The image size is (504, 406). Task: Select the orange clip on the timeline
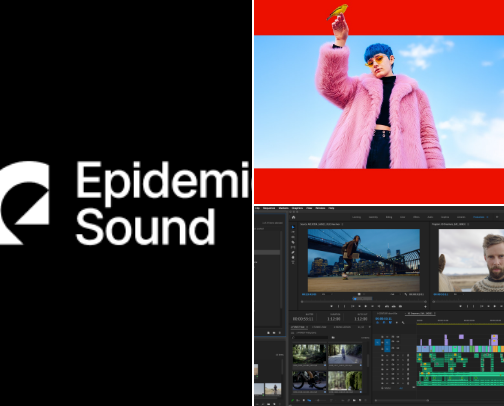495,349
